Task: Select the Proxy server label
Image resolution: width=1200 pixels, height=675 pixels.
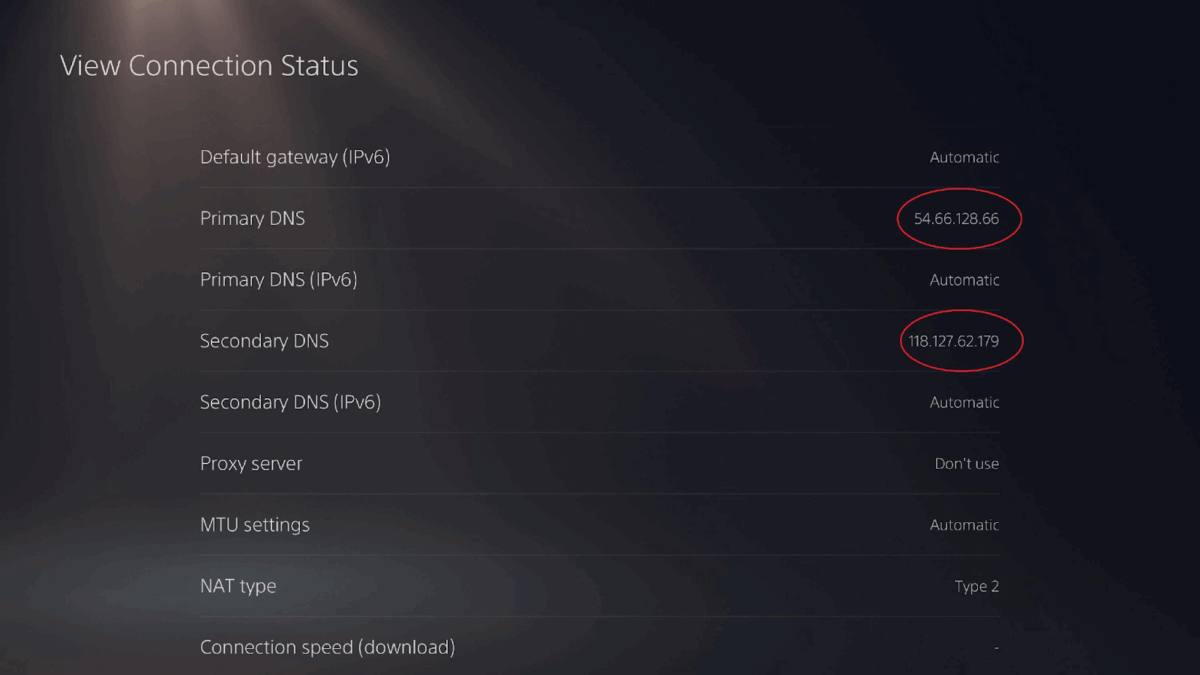Action: [x=251, y=464]
